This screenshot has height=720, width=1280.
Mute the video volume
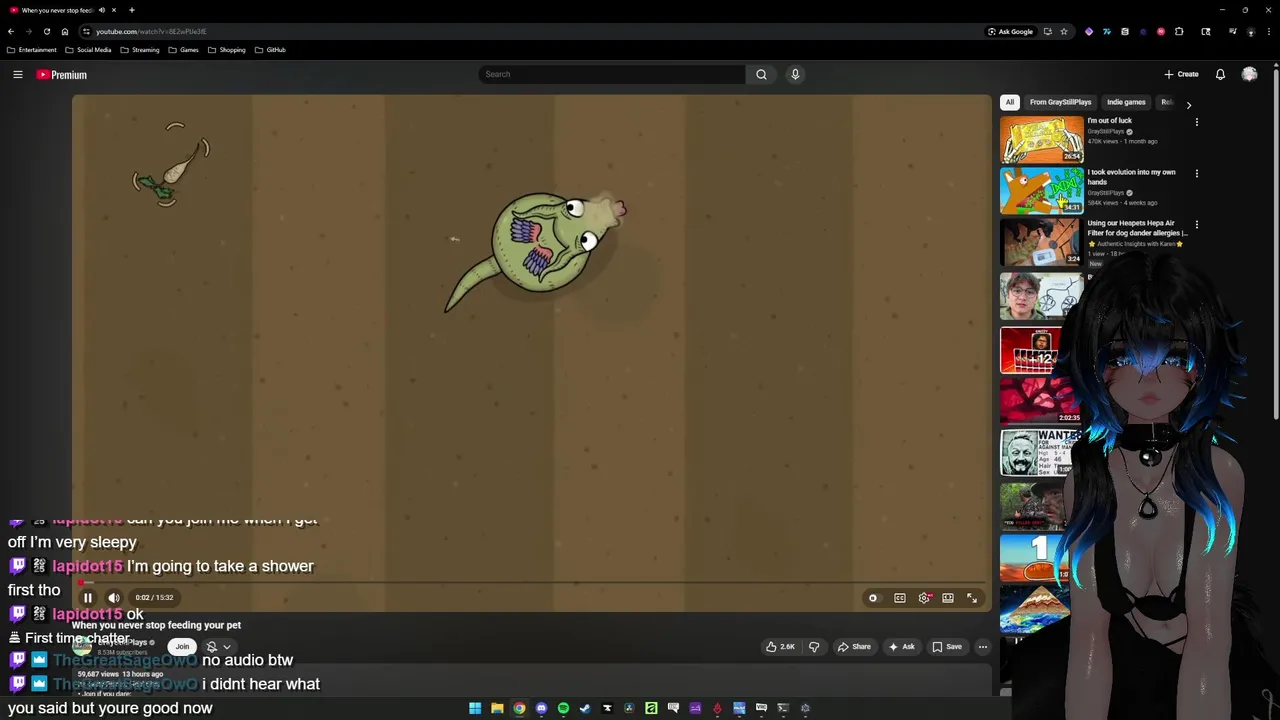tap(114, 598)
